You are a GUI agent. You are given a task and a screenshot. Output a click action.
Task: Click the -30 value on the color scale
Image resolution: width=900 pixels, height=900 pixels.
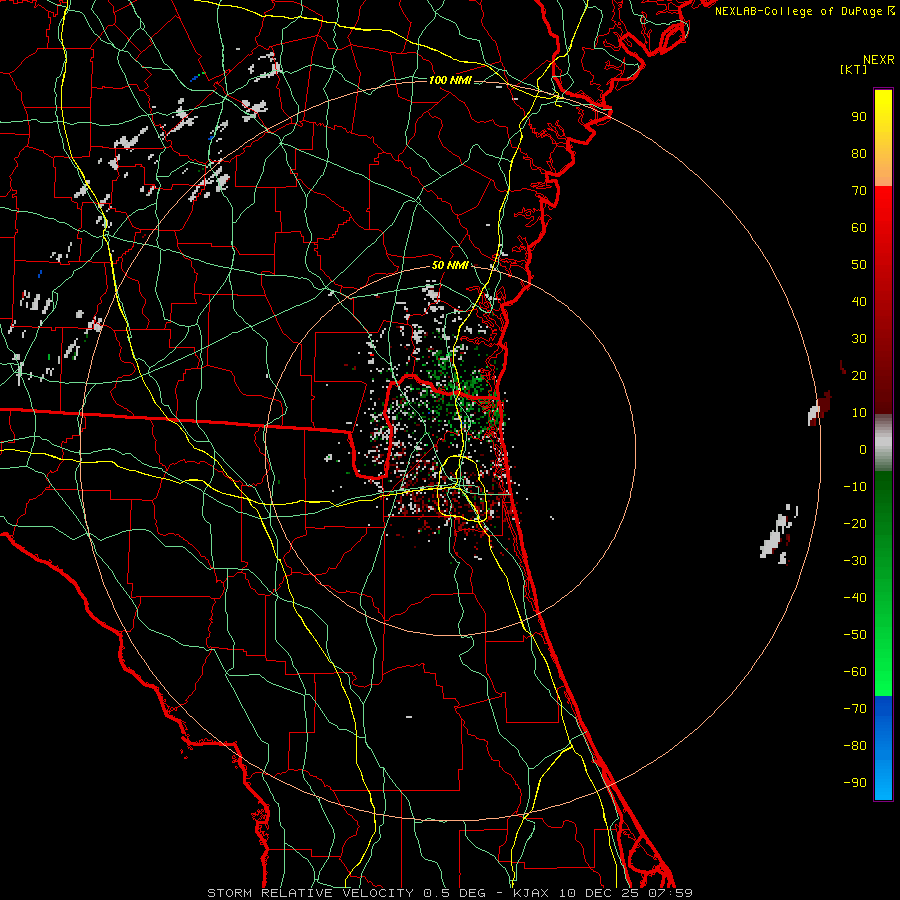click(x=855, y=561)
